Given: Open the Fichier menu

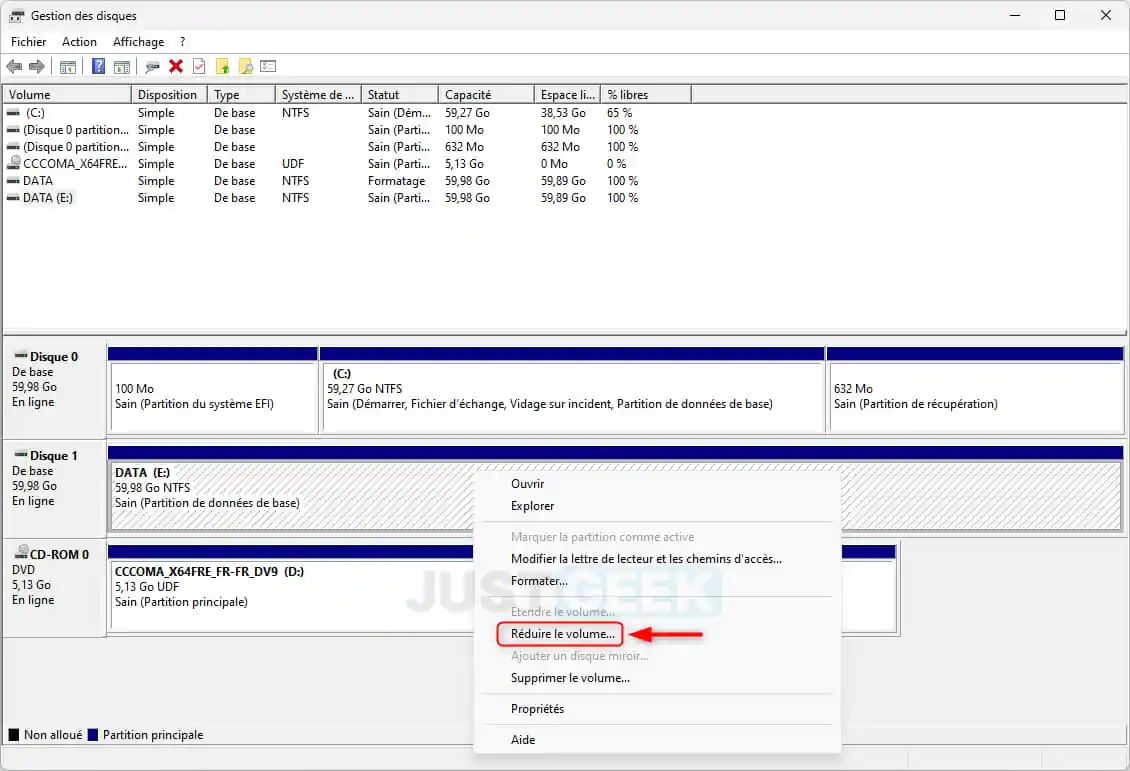Looking at the screenshot, I should click(x=29, y=42).
